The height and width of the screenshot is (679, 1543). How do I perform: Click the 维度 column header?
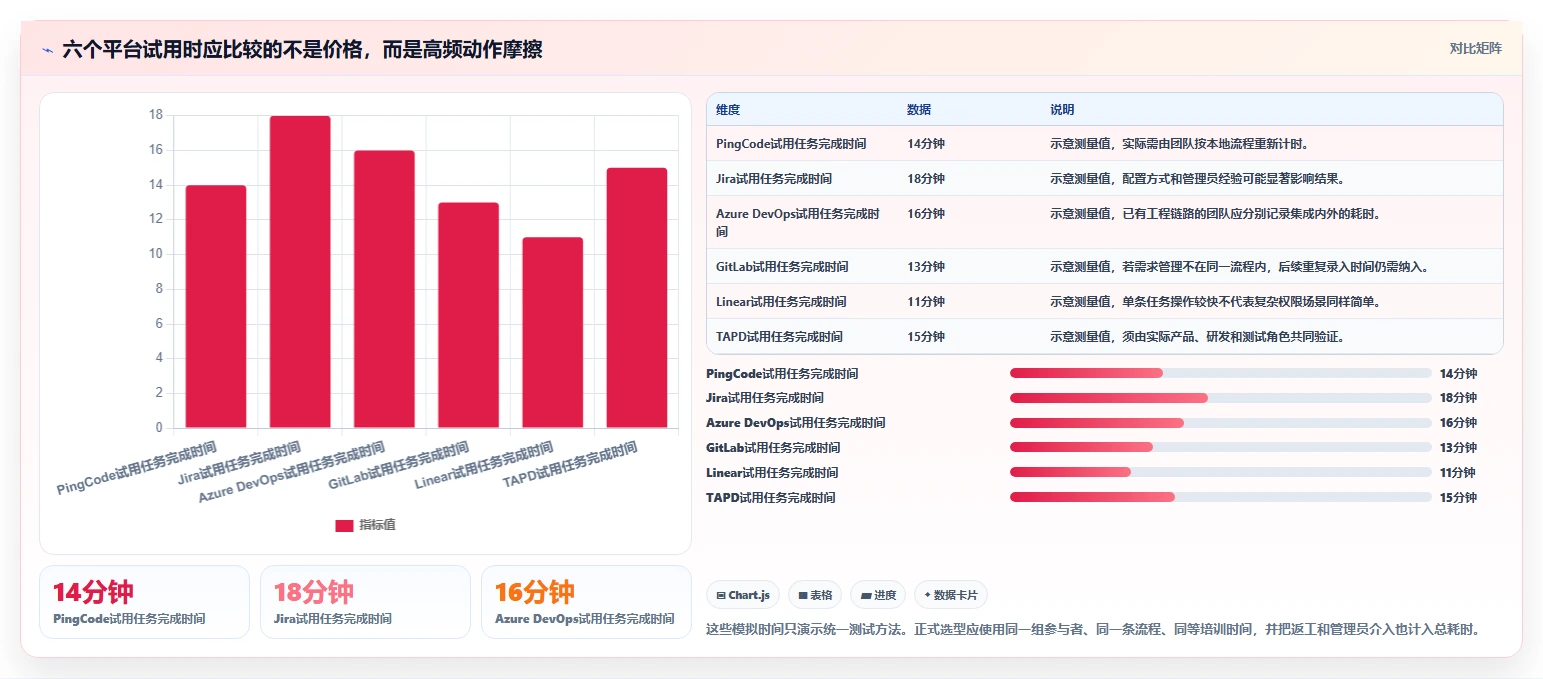[728, 110]
